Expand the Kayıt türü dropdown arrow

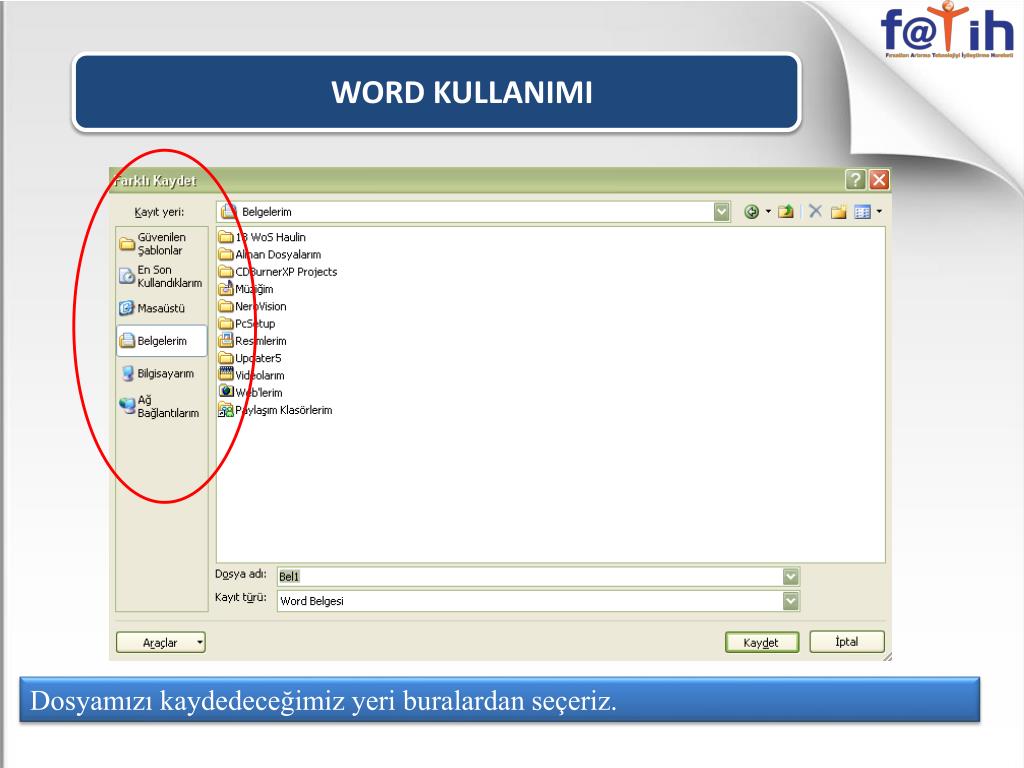coord(791,601)
